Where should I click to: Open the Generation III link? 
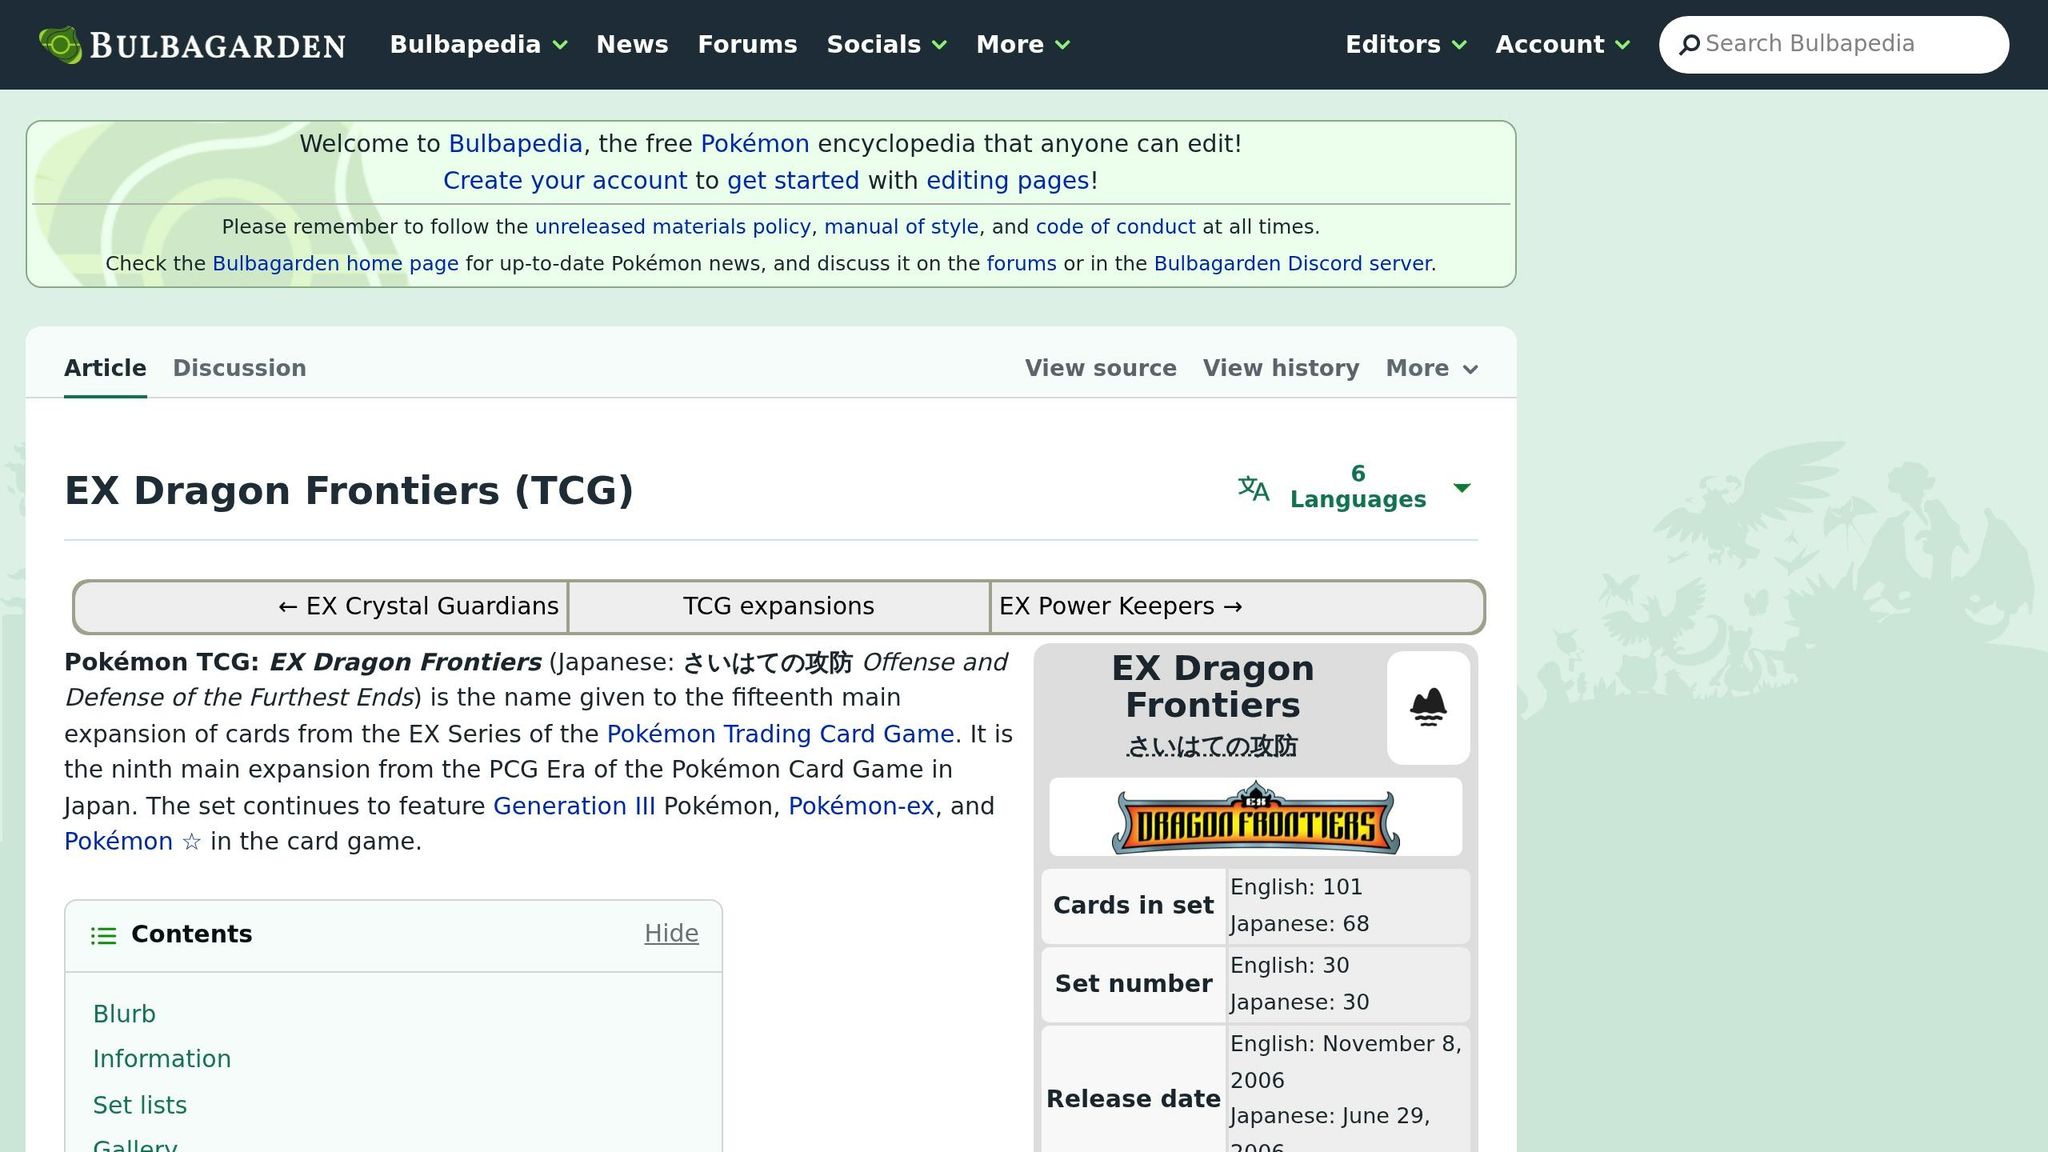(x=574, y=806)
